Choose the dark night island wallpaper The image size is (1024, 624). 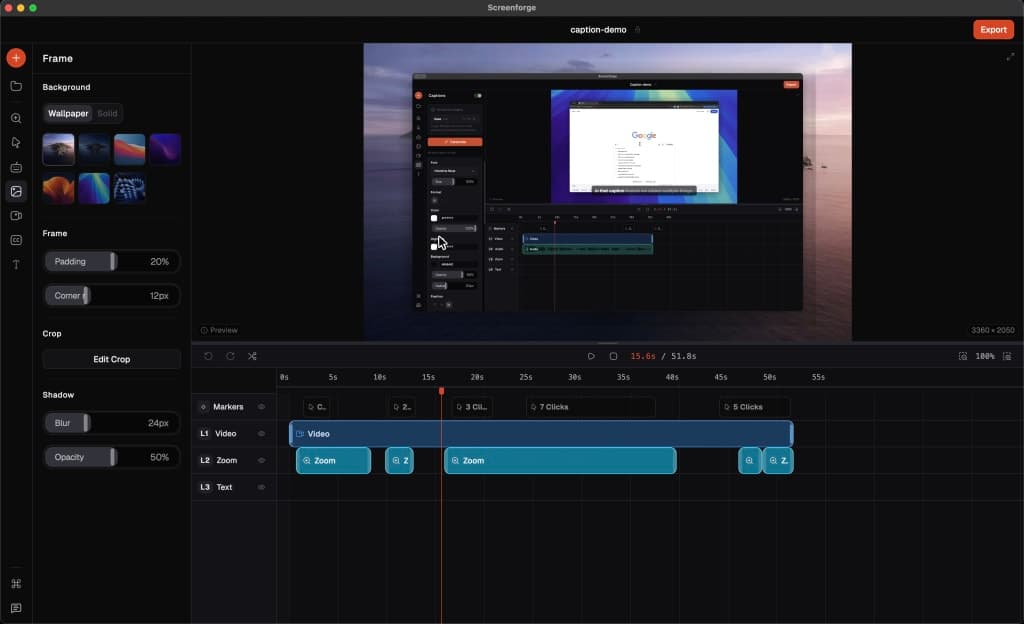[x=94, y=149]
